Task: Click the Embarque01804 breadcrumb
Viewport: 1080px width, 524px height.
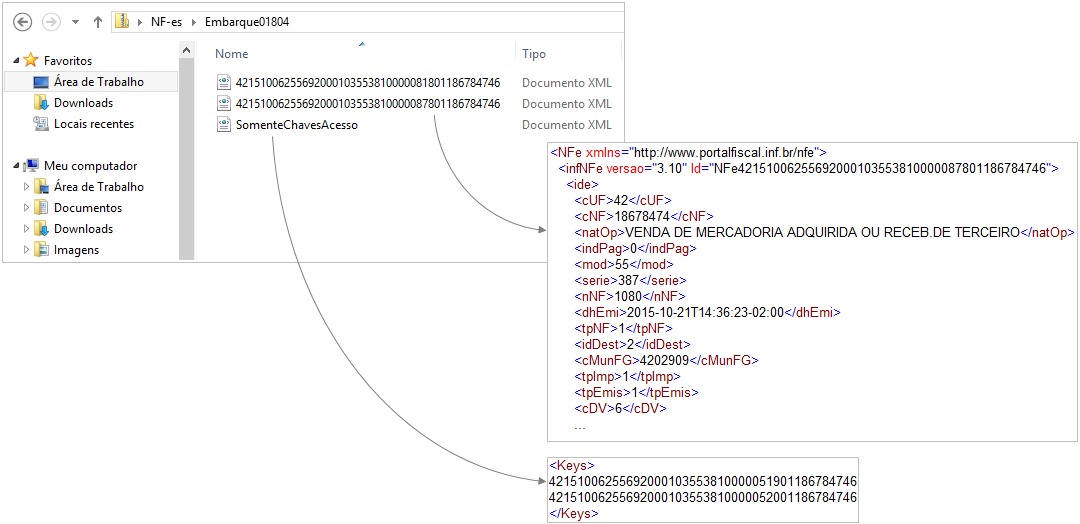Action: 247,22
